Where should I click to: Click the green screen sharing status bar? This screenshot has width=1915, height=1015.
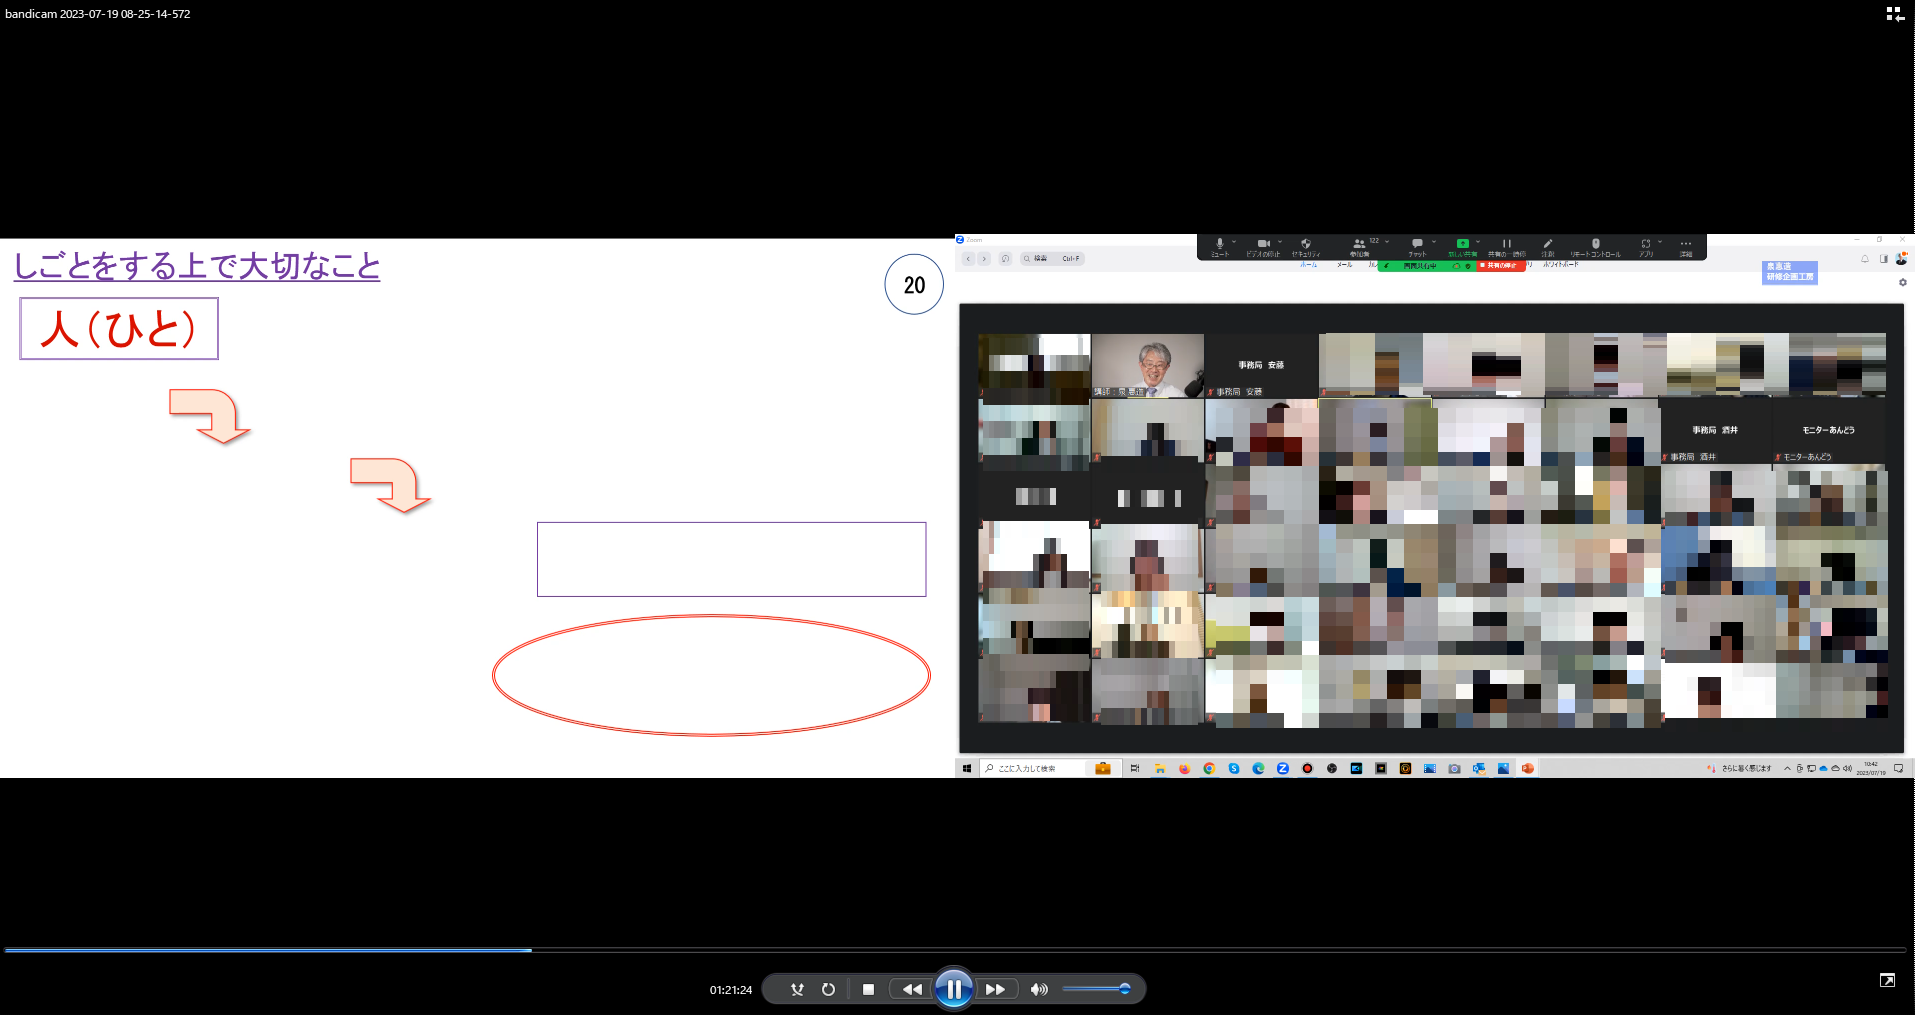coord(1427,266)
